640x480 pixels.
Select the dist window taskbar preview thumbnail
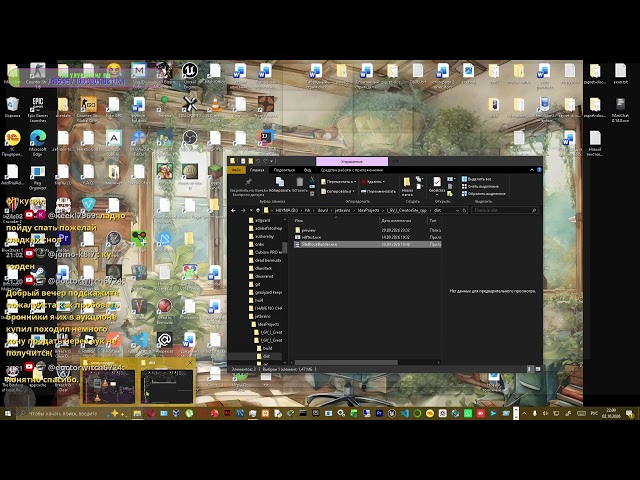tap(167, 383)
